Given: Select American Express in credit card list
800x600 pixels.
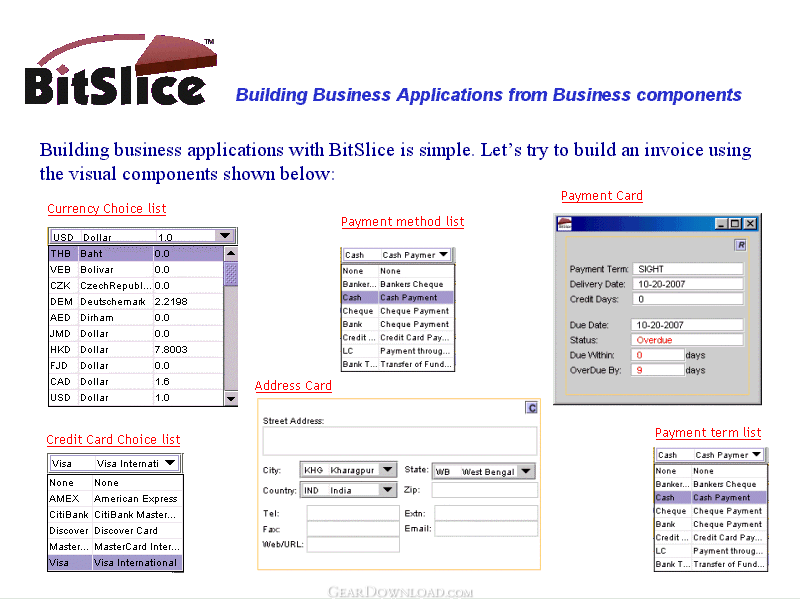Looking at the screenshot, I should [135, 498].
